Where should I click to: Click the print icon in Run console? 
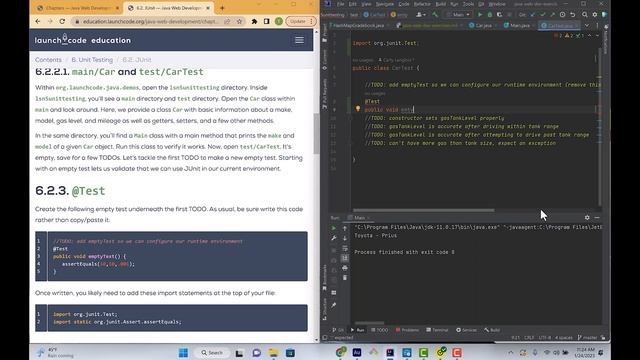click(344, 268)
